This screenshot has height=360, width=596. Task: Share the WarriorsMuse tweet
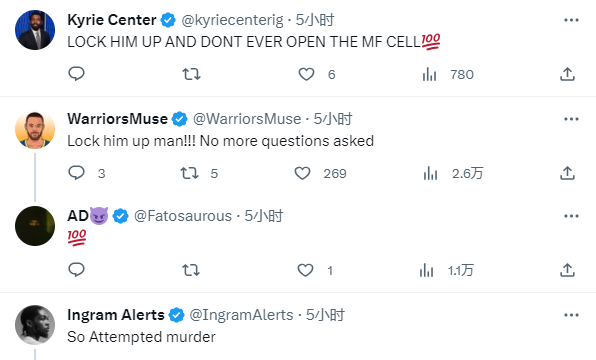pyautogui.click(x=567, y=173)
